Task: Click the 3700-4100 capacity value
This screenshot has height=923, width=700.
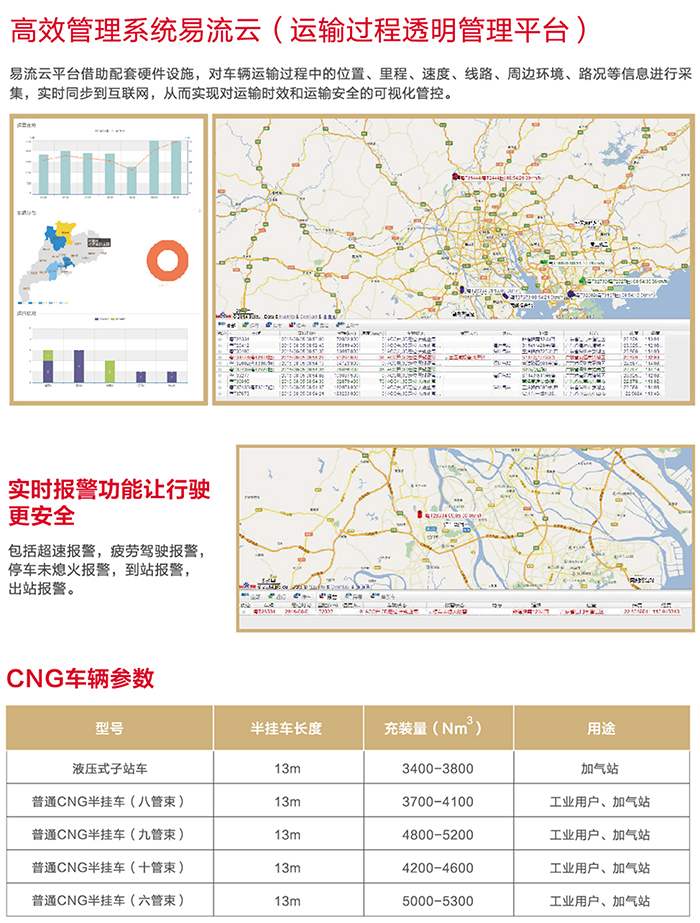Action: 438,801
